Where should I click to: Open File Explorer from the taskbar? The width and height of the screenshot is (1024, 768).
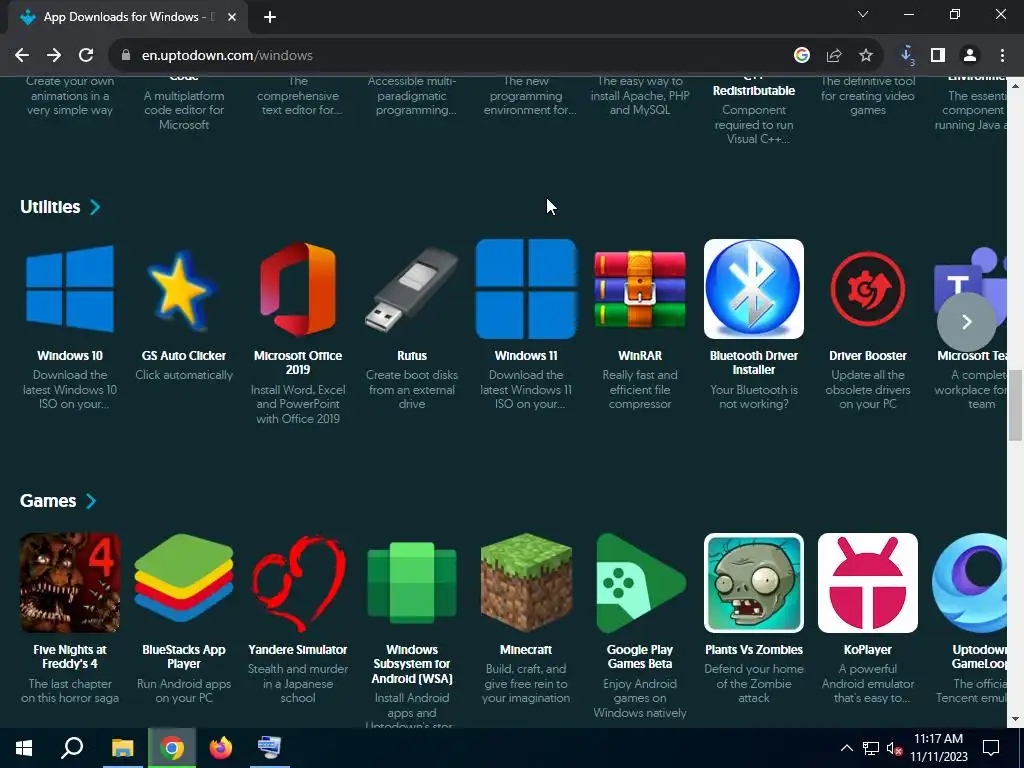122,748
